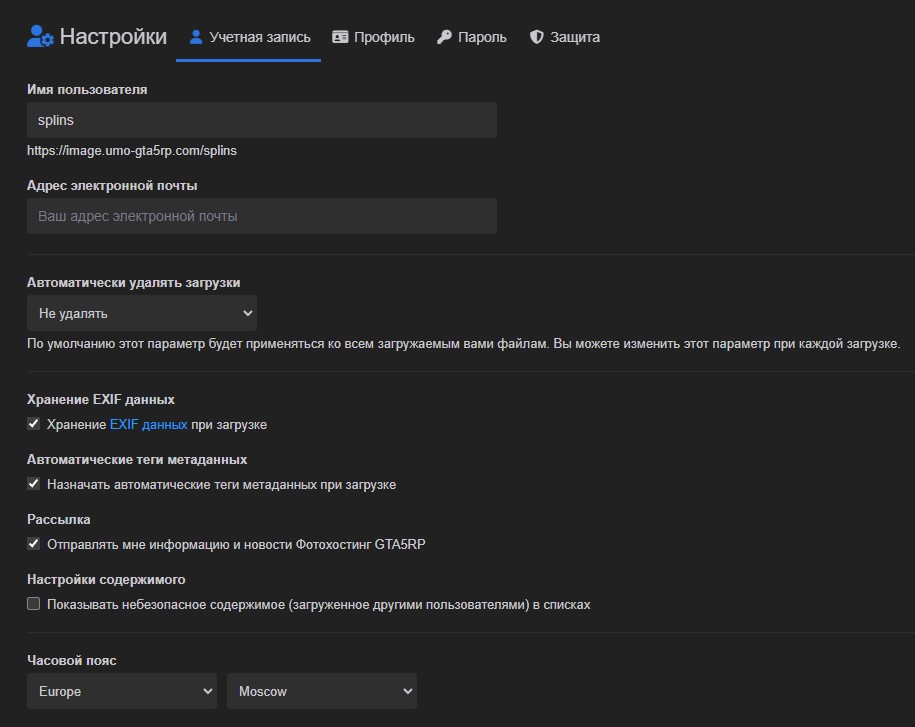Click the username field containing splins
This screenshot has width=915, height=727.
[262, 120]
